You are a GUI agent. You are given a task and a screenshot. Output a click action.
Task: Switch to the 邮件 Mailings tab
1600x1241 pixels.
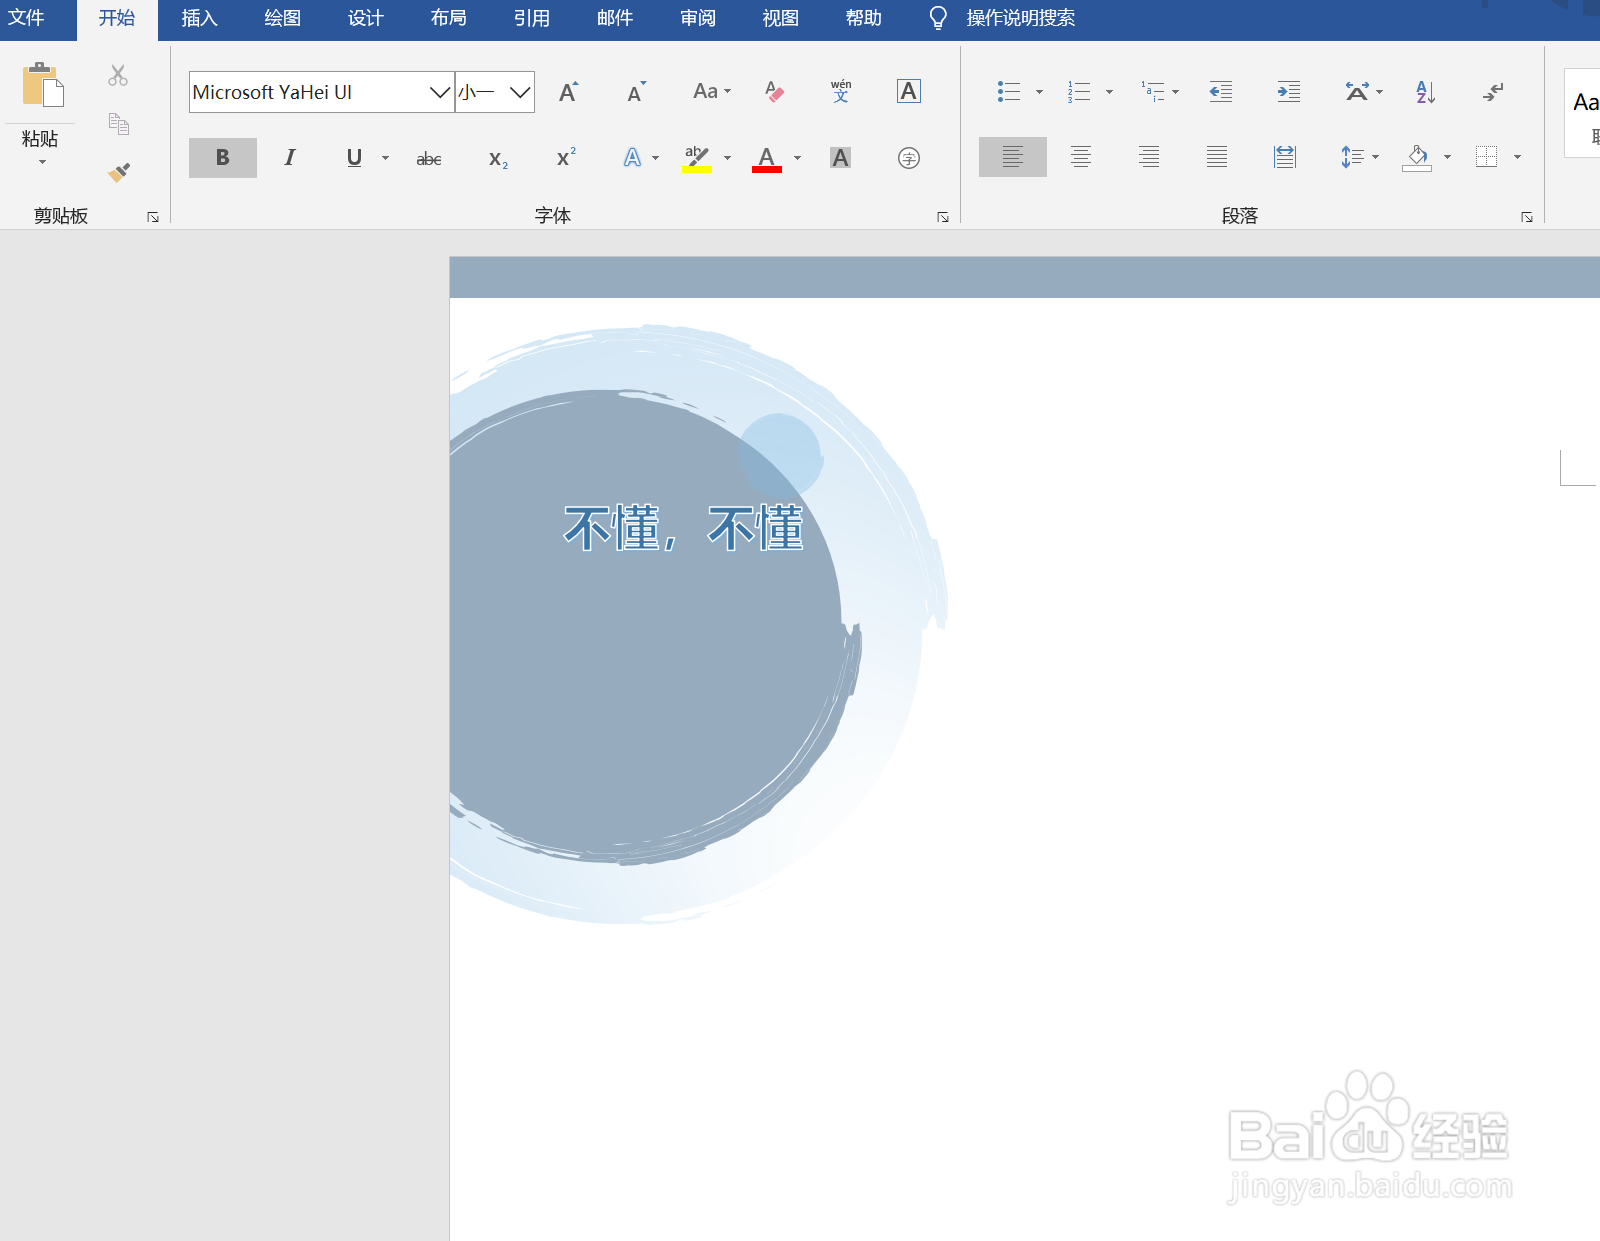(x=614, y=18)
